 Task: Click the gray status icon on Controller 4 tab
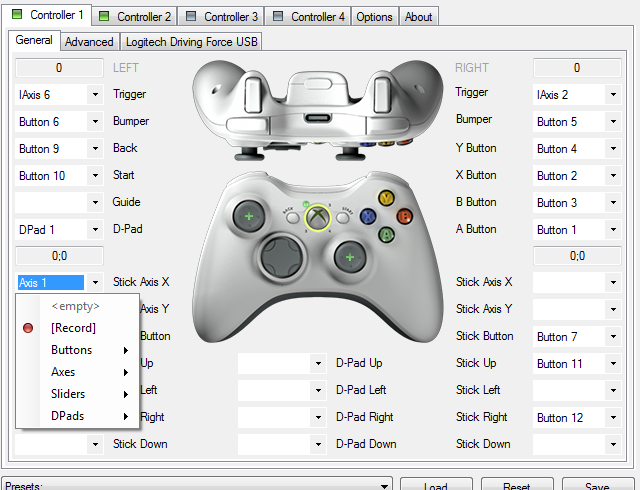[278, 16]
